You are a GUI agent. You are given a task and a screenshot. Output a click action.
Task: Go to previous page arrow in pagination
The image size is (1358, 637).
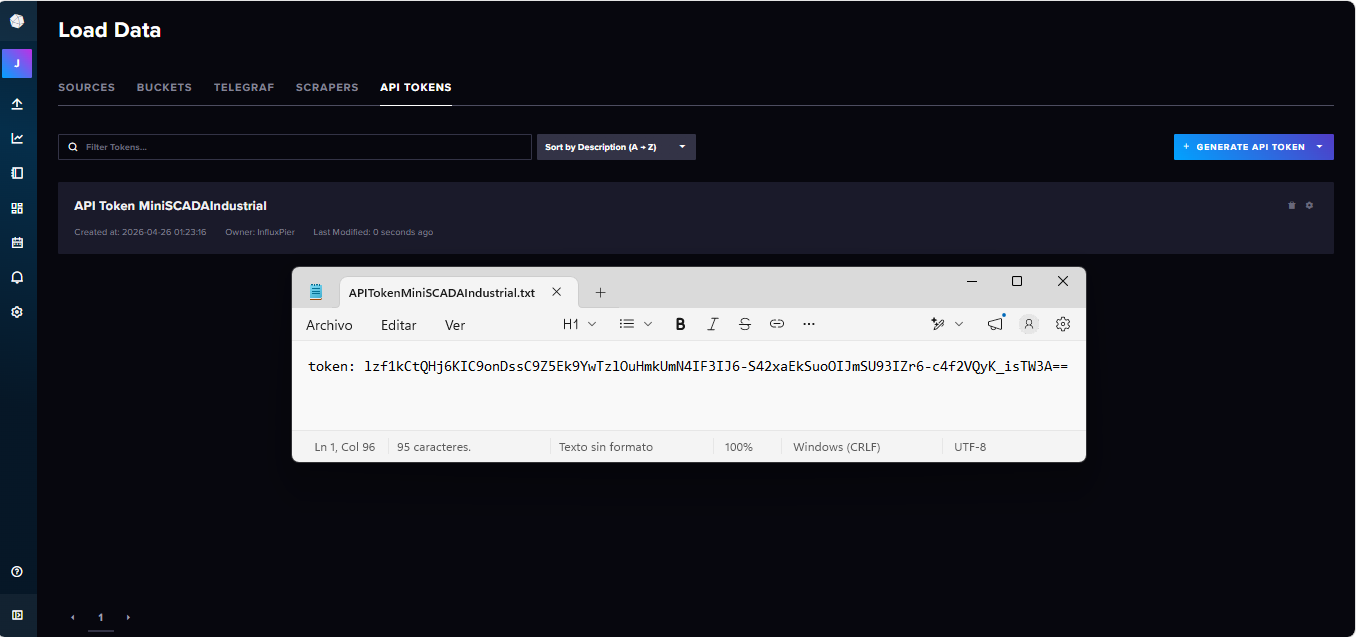[x=73, y=618]
